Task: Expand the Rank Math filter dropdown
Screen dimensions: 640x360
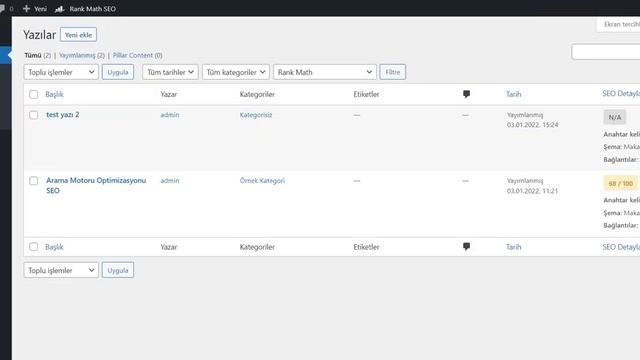Action: click(325, 72)
